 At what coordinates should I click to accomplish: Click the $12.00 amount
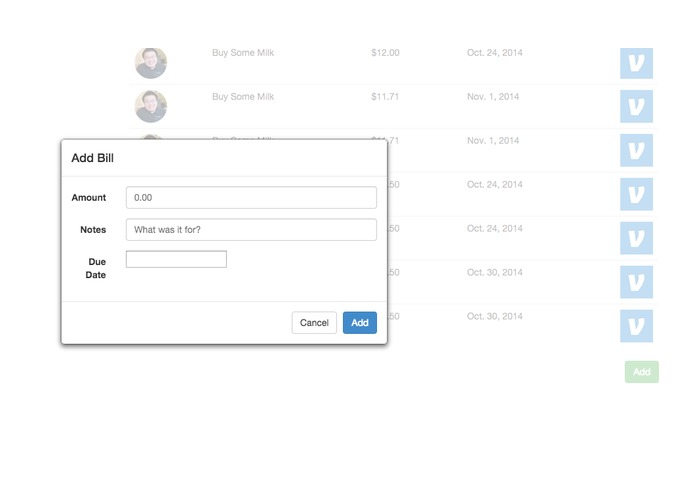pyautogui.click(x=385, y=53)
